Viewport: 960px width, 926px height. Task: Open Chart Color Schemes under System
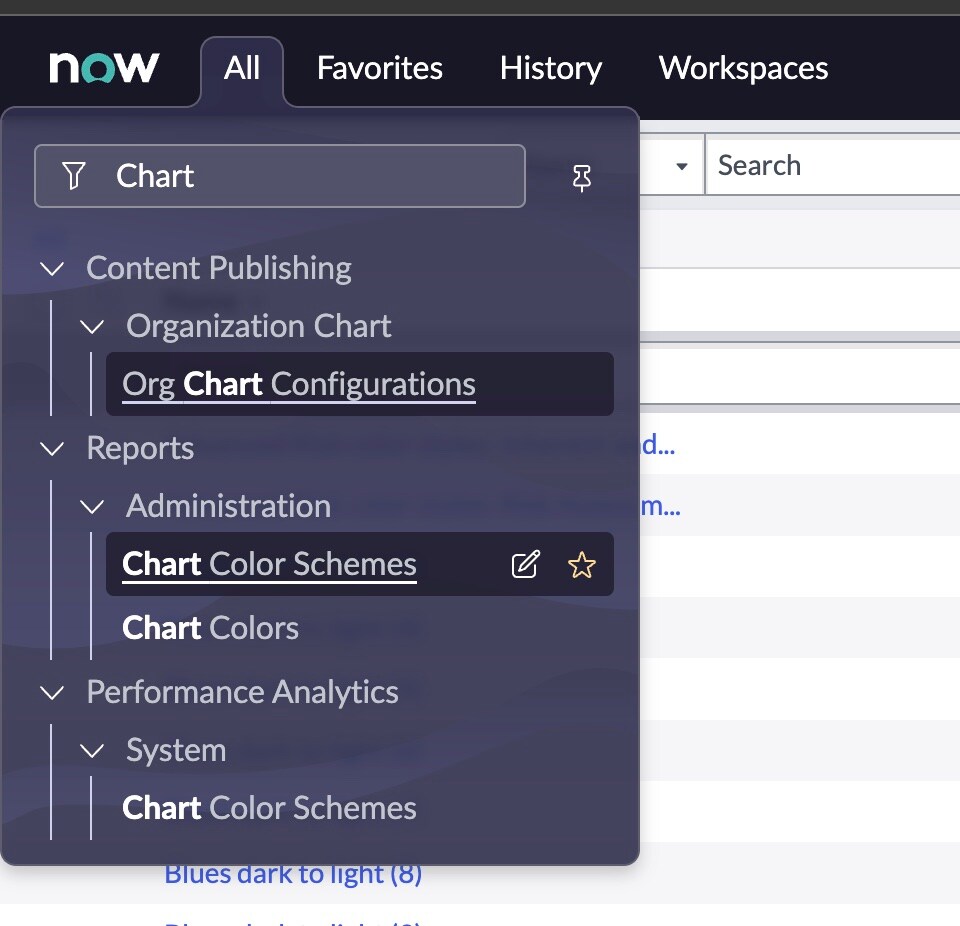point(269,808)
